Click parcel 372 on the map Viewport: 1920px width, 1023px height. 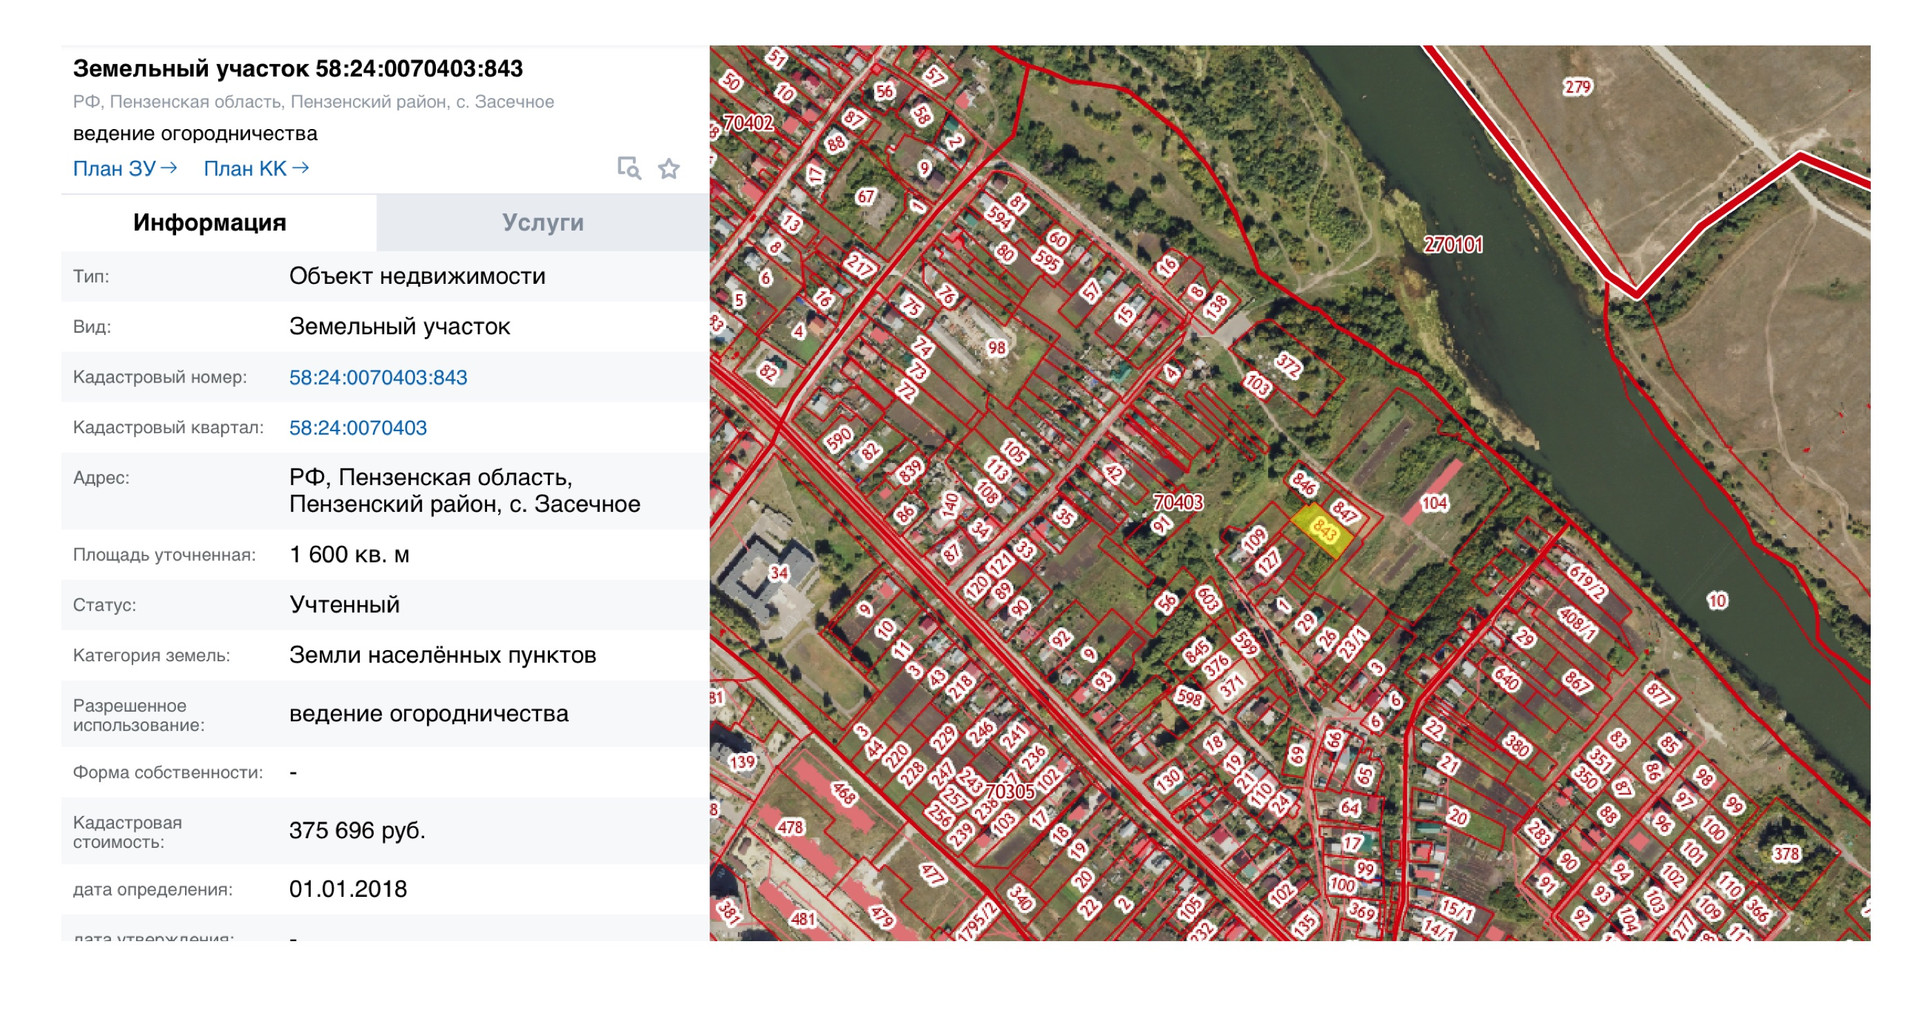(x=1288, y=366)
